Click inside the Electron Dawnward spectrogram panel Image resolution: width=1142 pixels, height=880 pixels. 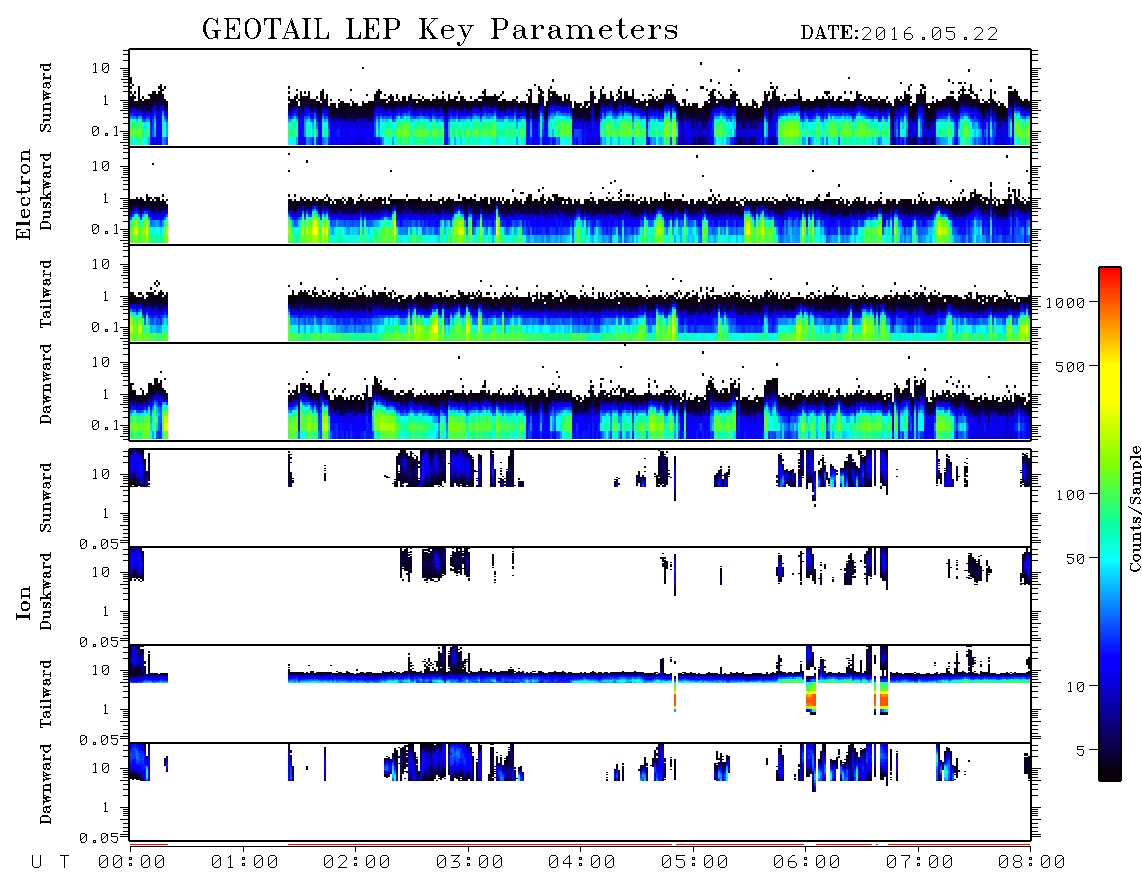click(x=580, y=391)
